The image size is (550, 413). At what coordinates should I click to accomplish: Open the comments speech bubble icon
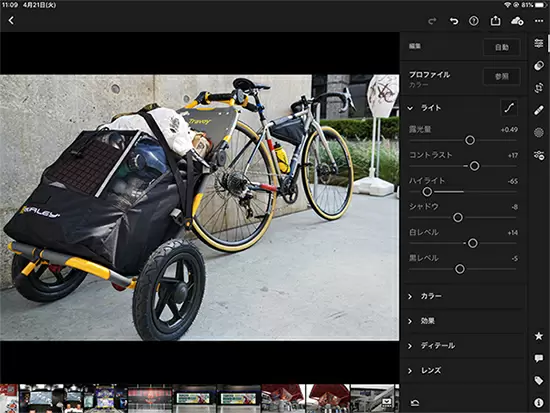point(539,358)
